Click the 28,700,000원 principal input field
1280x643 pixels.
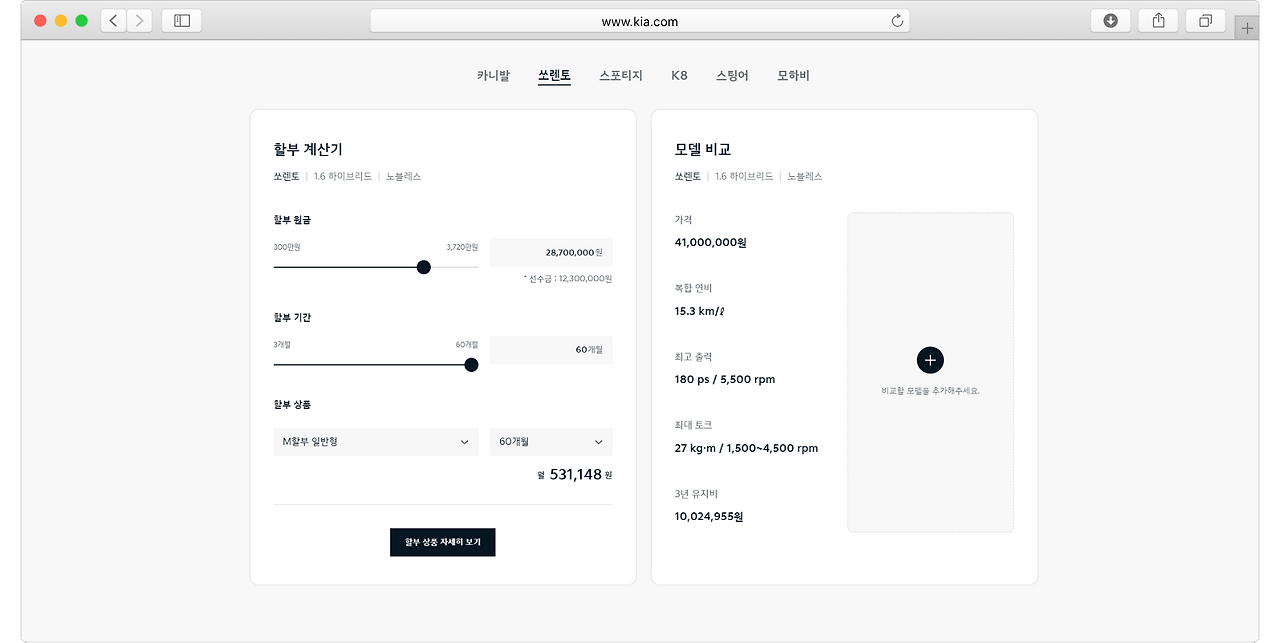551,253
